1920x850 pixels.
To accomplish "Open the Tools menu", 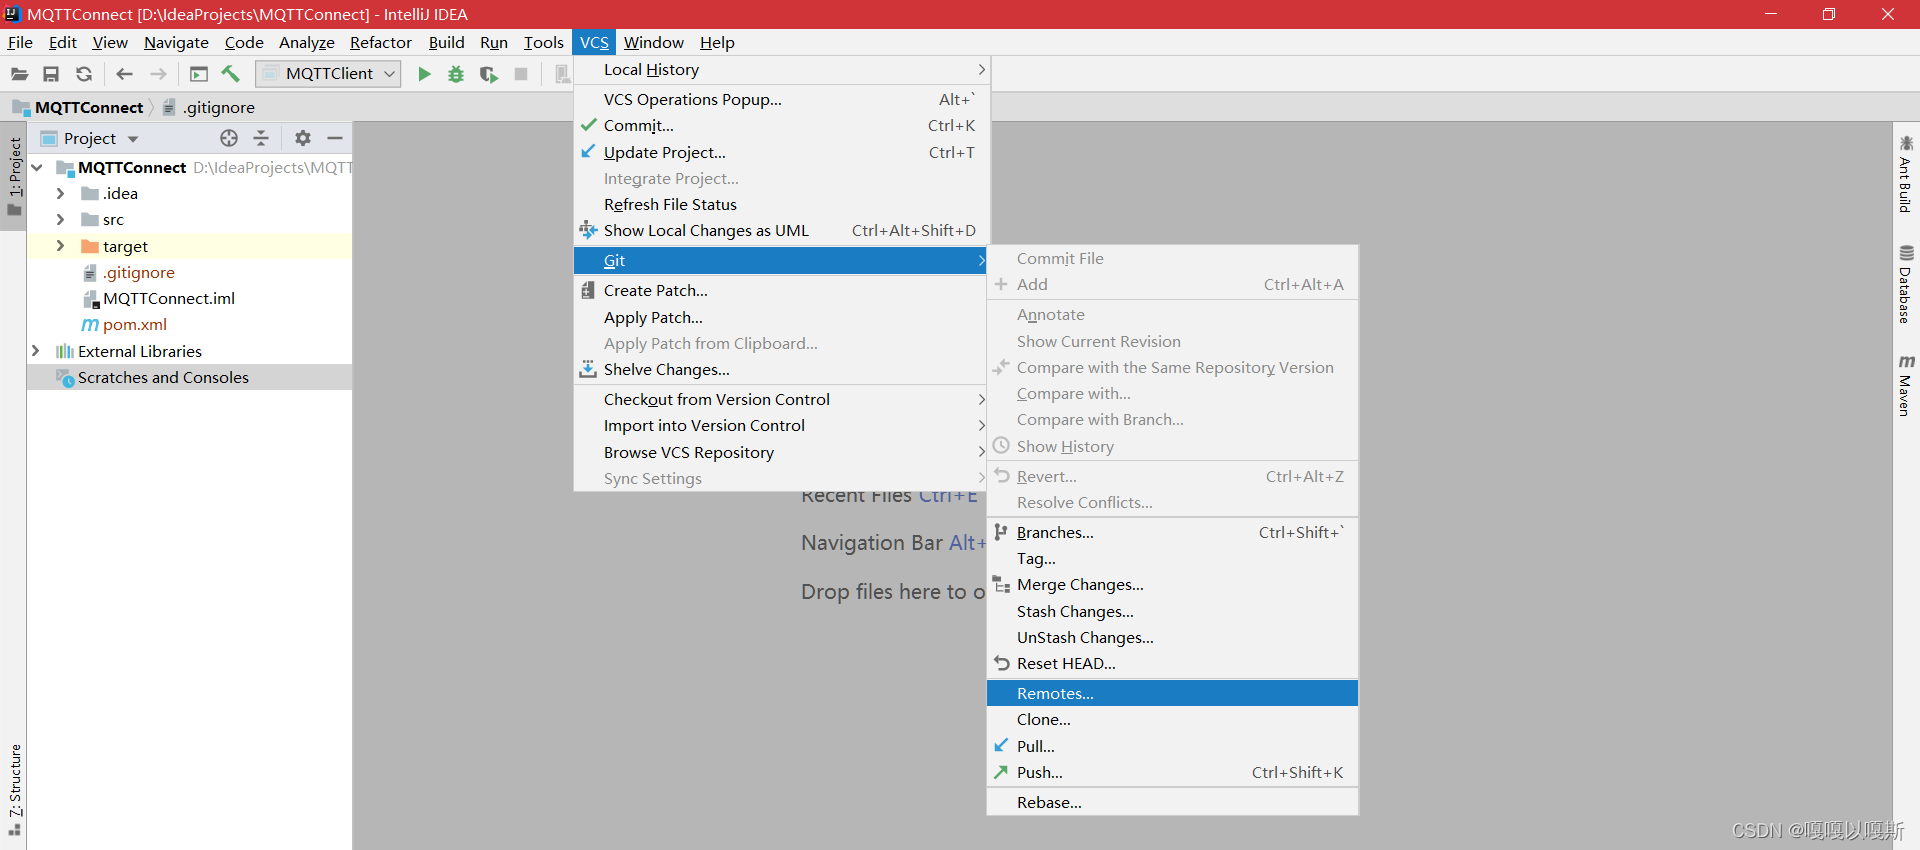I will tap(543, 42).
